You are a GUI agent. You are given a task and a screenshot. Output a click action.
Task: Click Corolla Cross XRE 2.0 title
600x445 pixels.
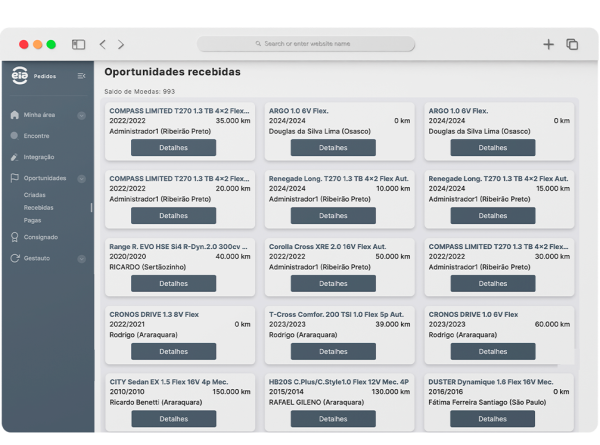[x=328, y=247]
